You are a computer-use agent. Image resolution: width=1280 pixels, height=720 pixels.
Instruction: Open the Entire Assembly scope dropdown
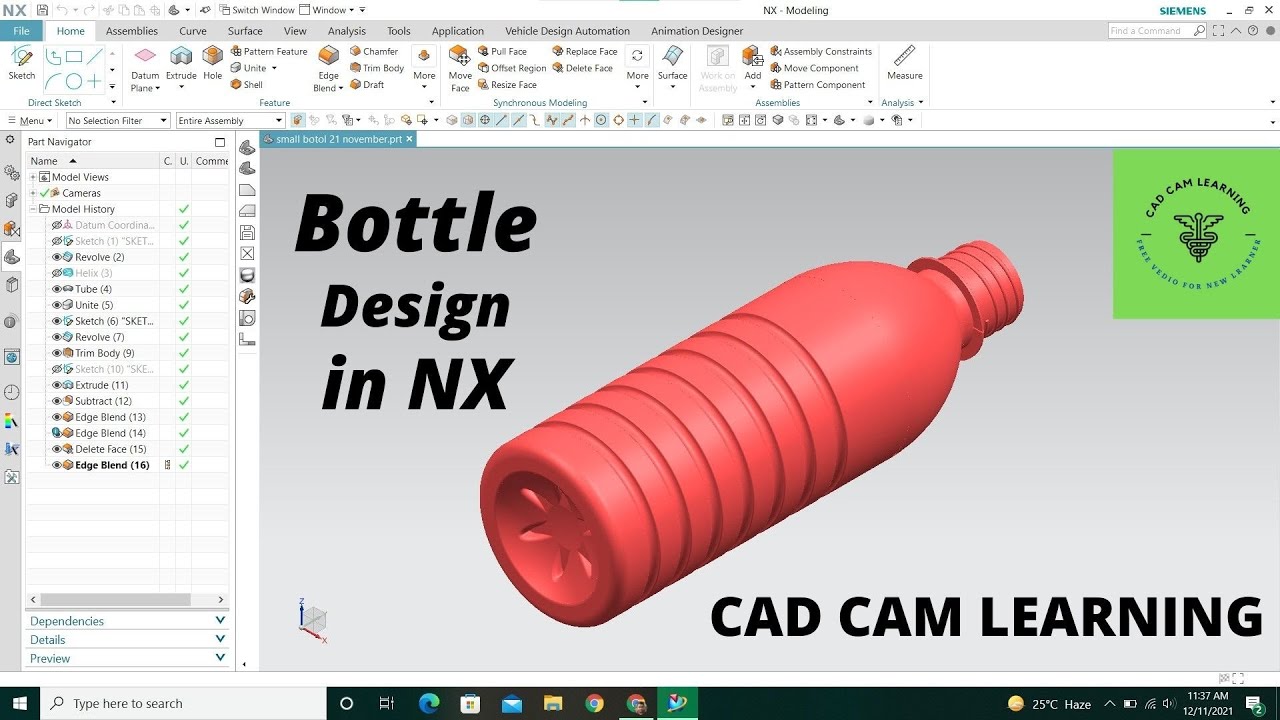[230, 121]
